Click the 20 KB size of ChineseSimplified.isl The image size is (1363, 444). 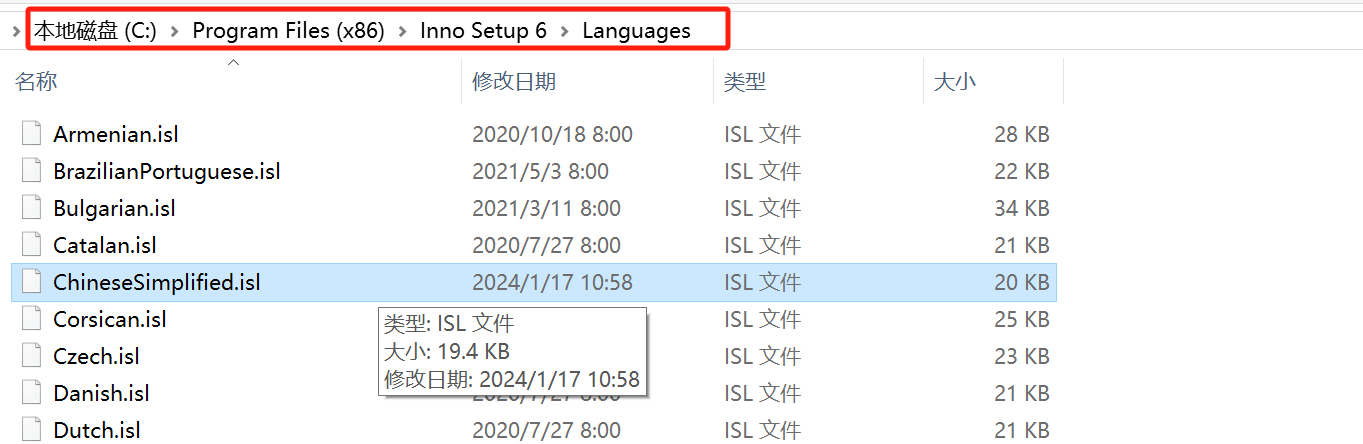click(x=1022, y=282)
